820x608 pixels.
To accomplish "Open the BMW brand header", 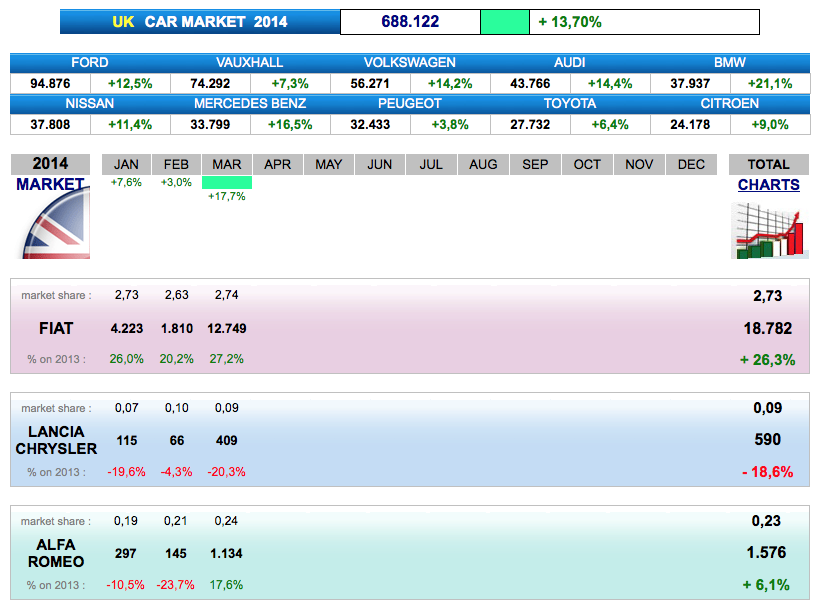I will coord(730,63).
